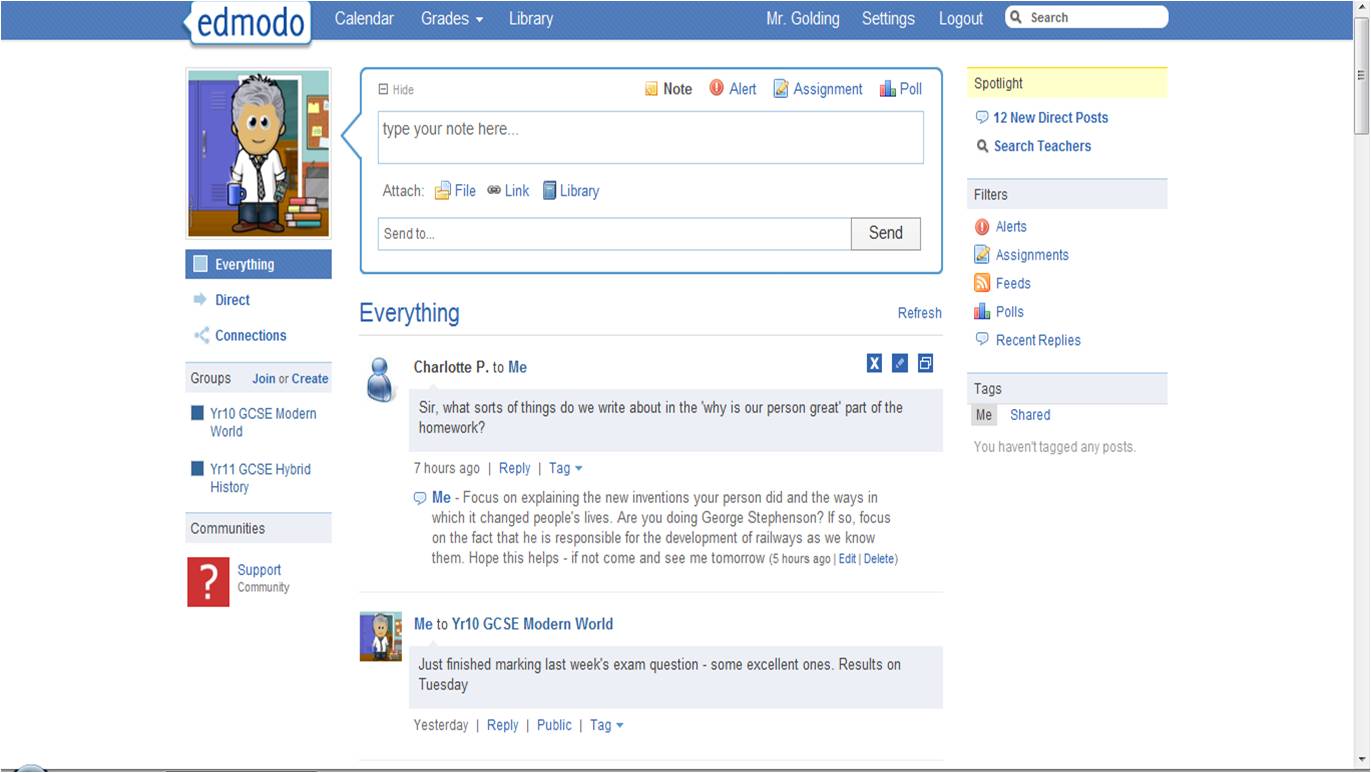
Task: Attach a Link to the note
Action: (508, 190)
